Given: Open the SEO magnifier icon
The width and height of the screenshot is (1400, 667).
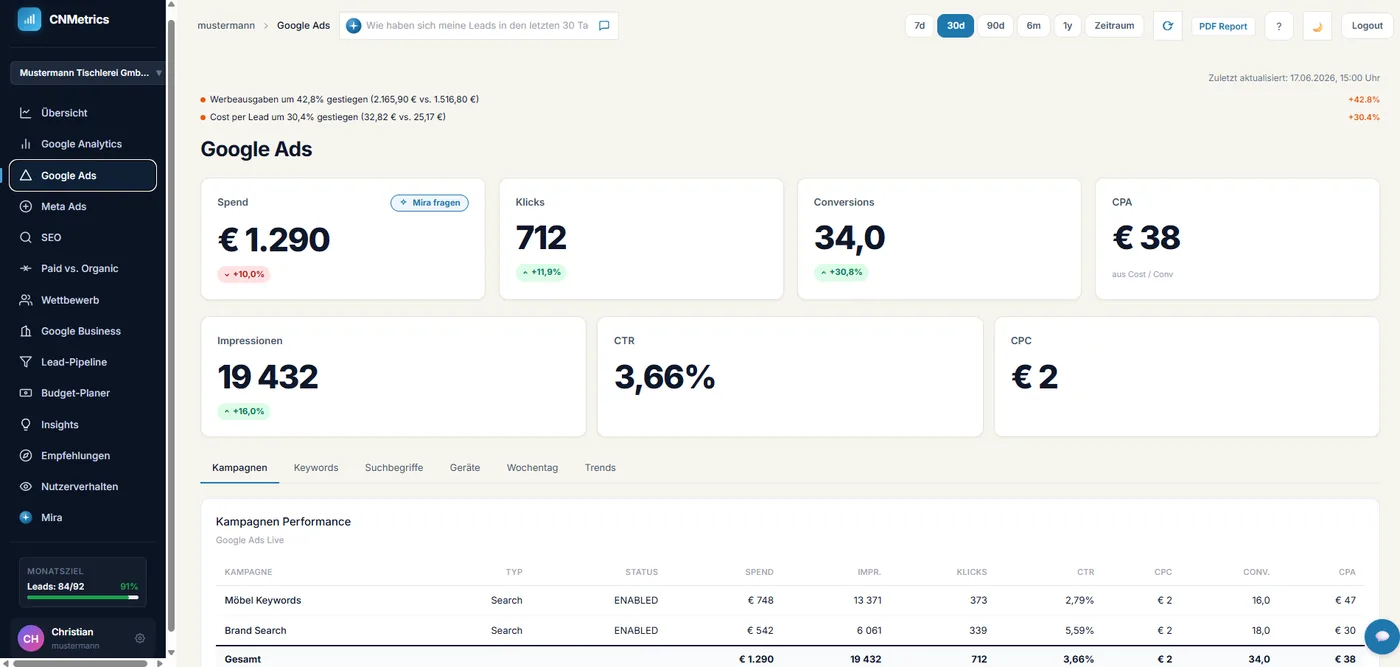Looking at the screenshot, I should 26,238.
